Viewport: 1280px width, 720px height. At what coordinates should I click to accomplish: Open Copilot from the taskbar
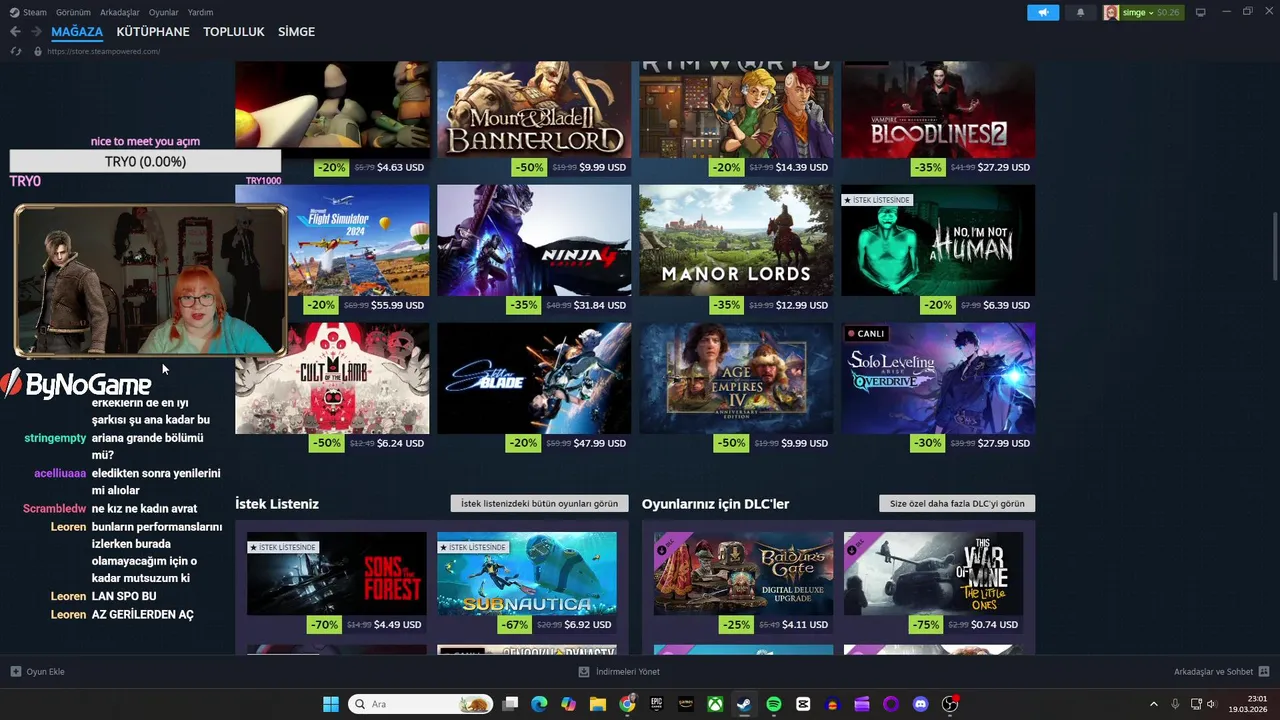[x=568, y=704]
